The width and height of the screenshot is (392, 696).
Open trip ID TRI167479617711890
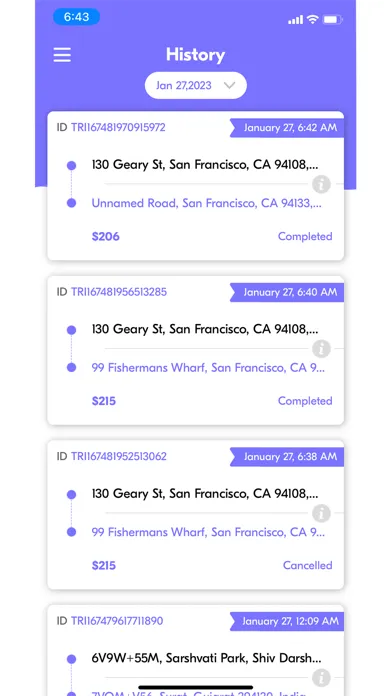coord(117,621)
